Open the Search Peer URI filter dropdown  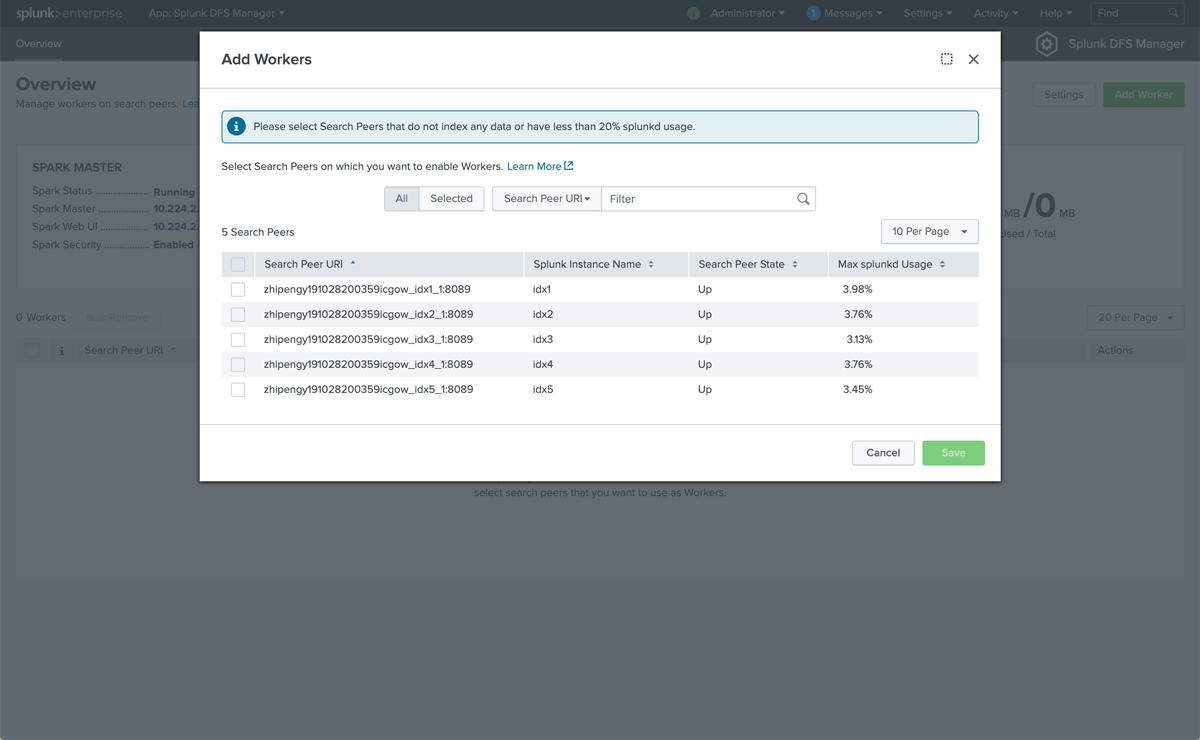547,198
